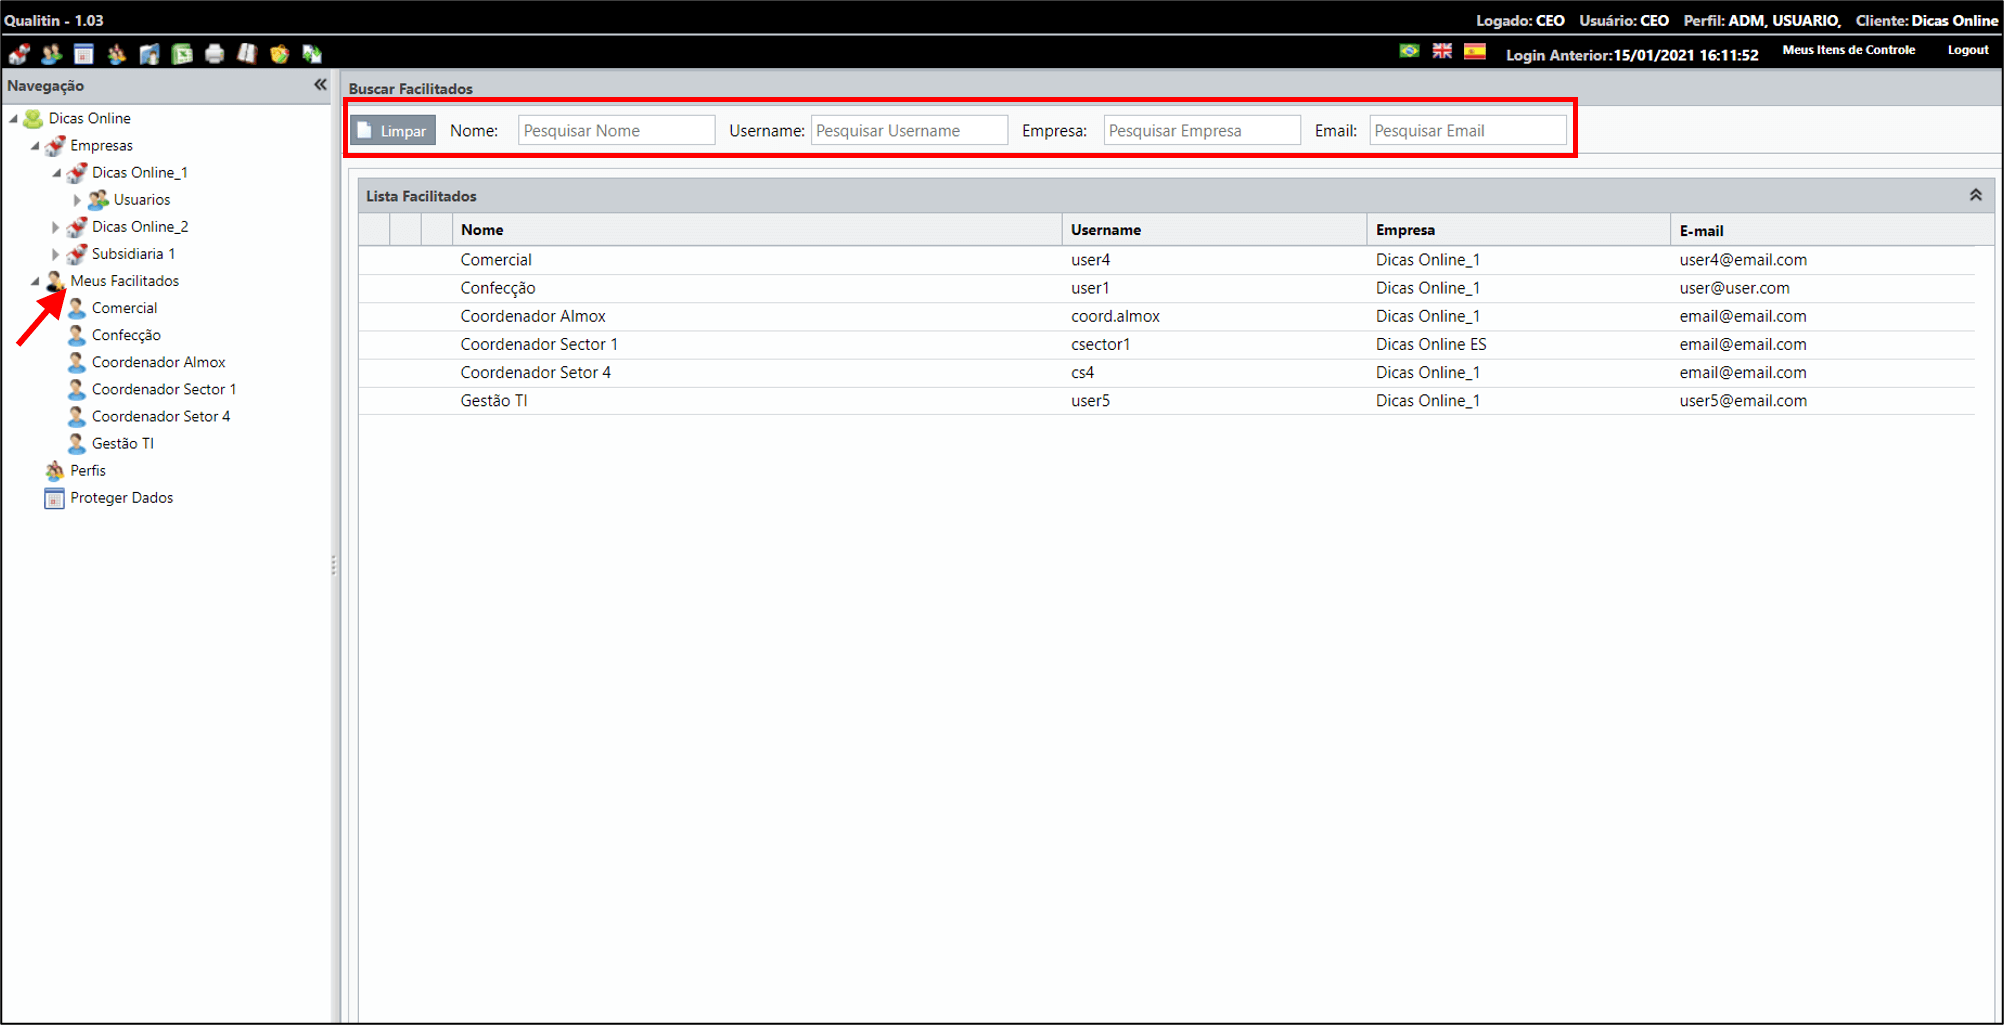
Task: Click the Dicas Online root node icon
Action: click(33, 118)
